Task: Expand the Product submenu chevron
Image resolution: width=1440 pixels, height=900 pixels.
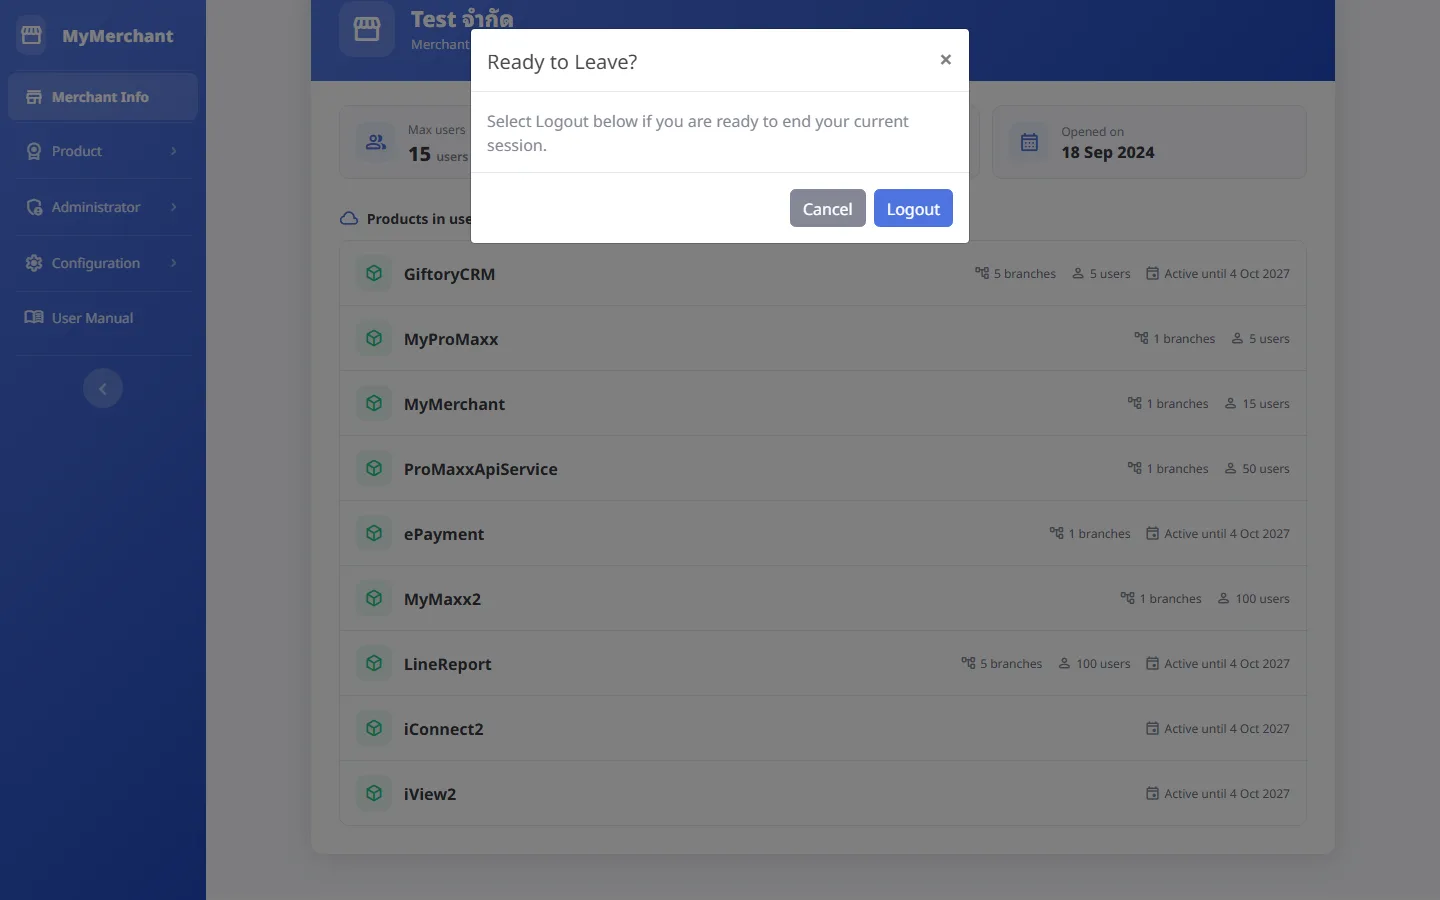Action: [x=174, y=151]
